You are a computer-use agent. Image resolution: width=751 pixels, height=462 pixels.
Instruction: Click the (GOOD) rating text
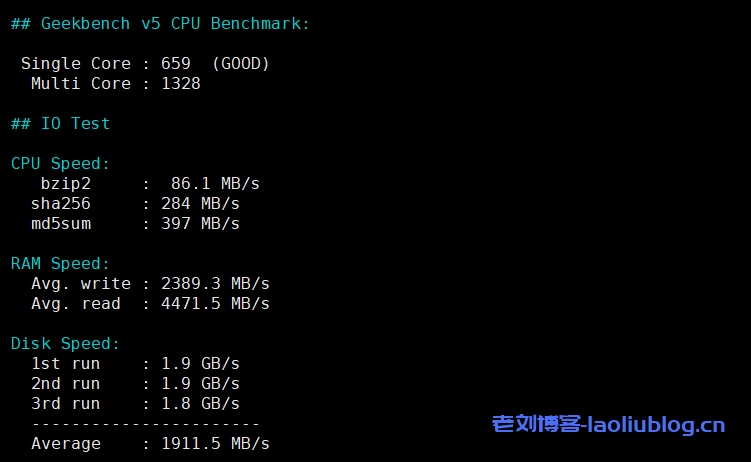point(240,63)
